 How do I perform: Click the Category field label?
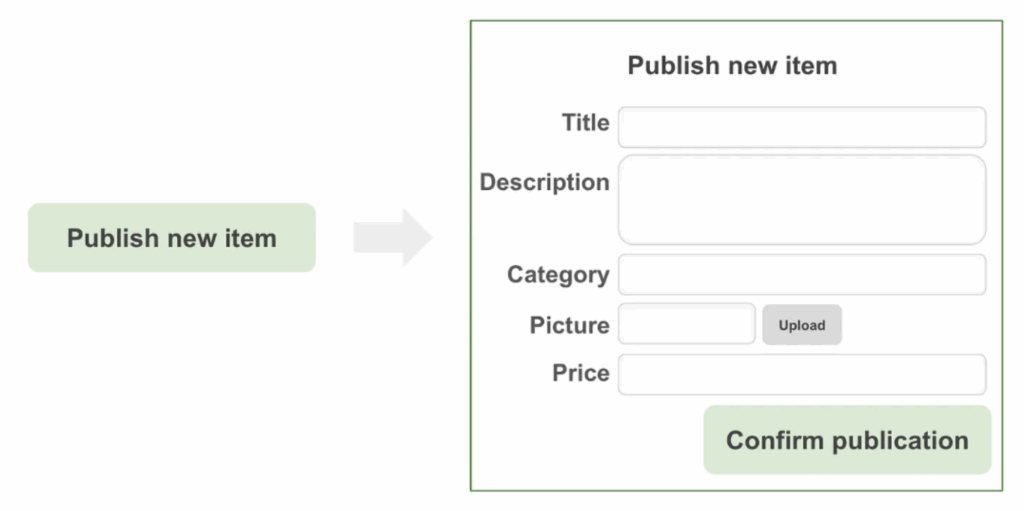point(557,275)
